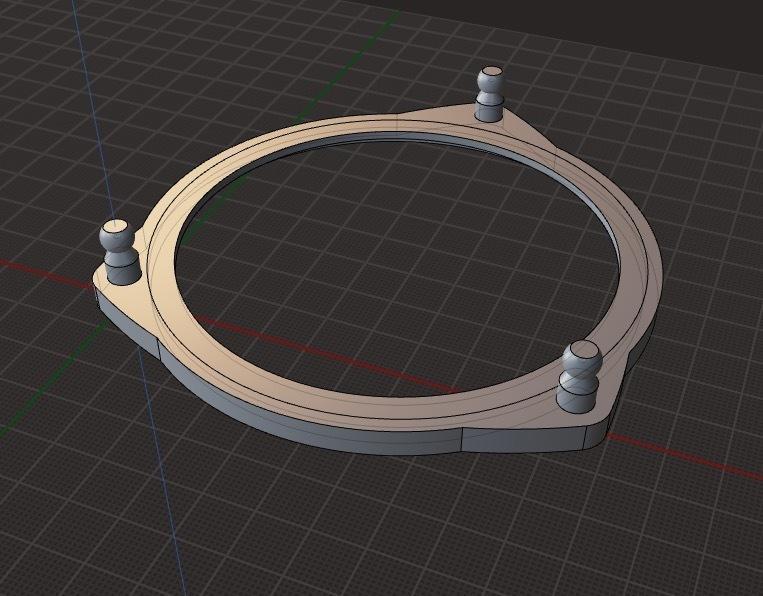Select the ball stud farthest back on the ring
The height and width of the screenshot is (596, 763).
pos(490,94)
